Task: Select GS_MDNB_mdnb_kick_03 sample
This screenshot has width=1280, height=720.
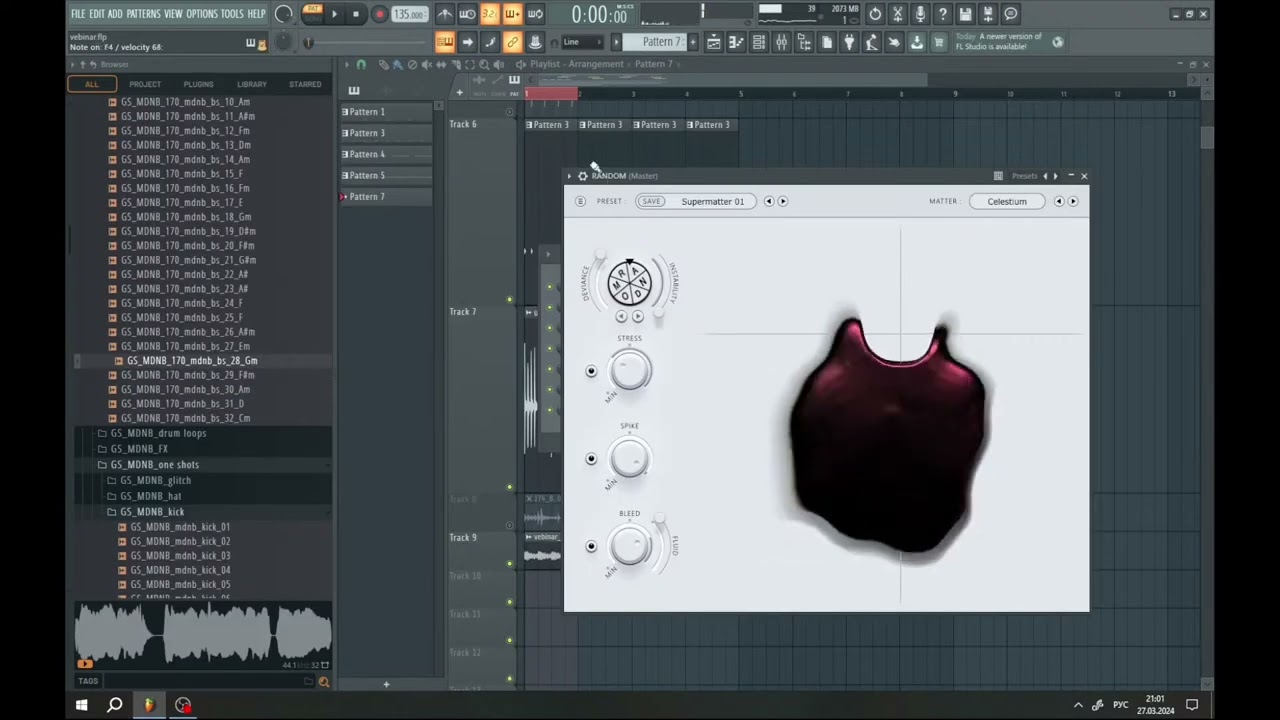Action: pos(180,555)
